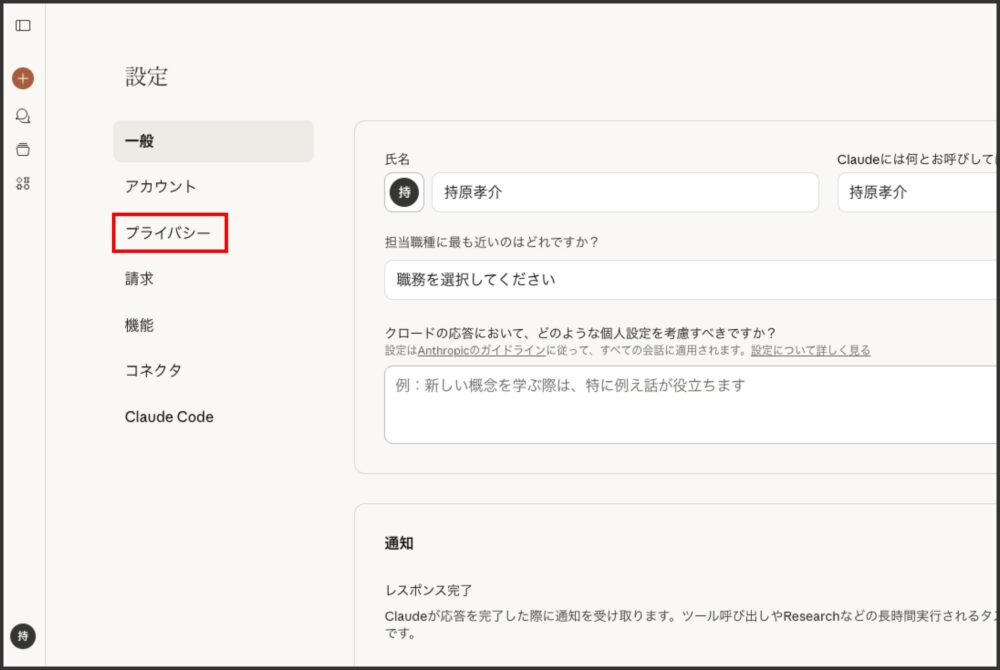1000x670 pixels.
Task: Click the 氏名 name input field
Action: click(x=625, y=192)
